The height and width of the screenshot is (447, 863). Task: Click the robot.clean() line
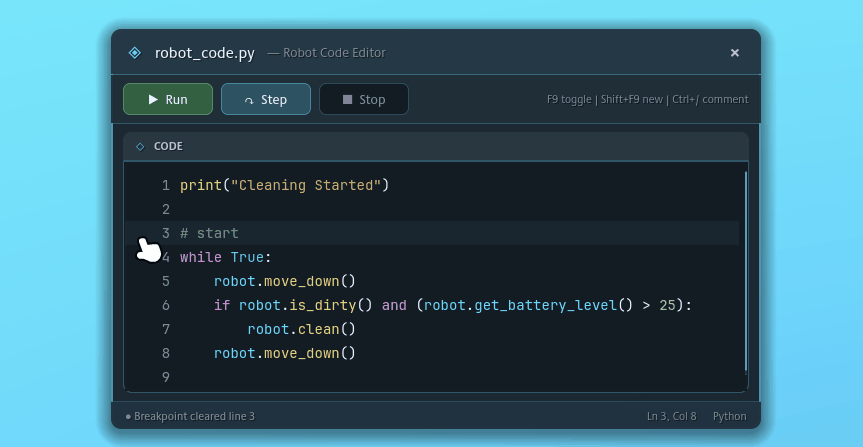[302, 329]
